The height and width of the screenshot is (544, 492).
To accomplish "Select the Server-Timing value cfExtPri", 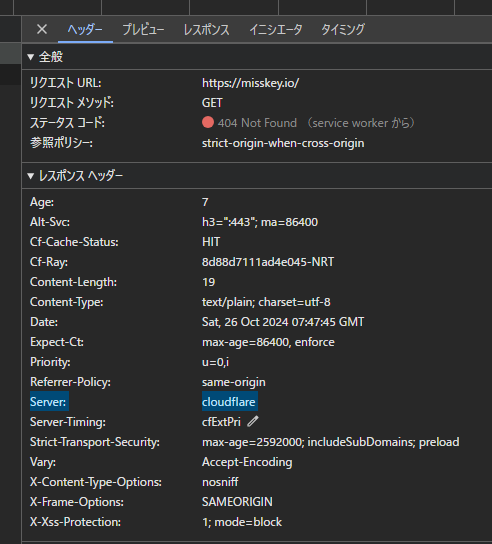I will tap(221, 422).
